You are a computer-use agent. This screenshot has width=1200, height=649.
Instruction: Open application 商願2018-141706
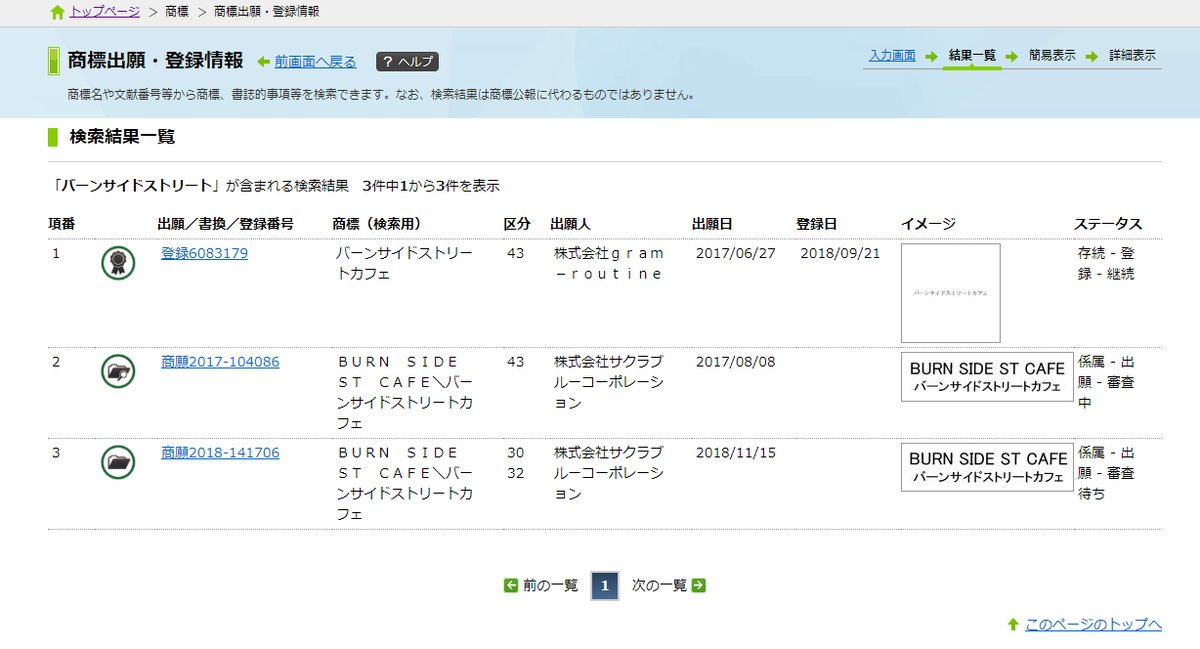click(x=220, y=453)
